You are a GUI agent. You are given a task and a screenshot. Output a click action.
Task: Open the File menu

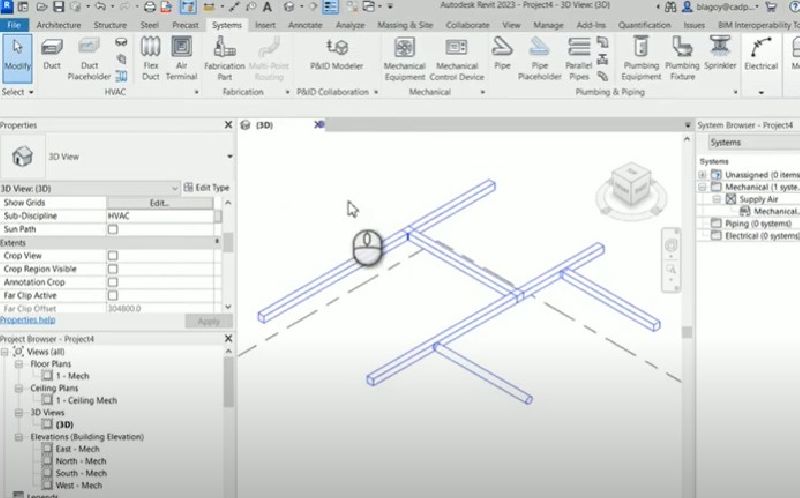tap(14, 24)
